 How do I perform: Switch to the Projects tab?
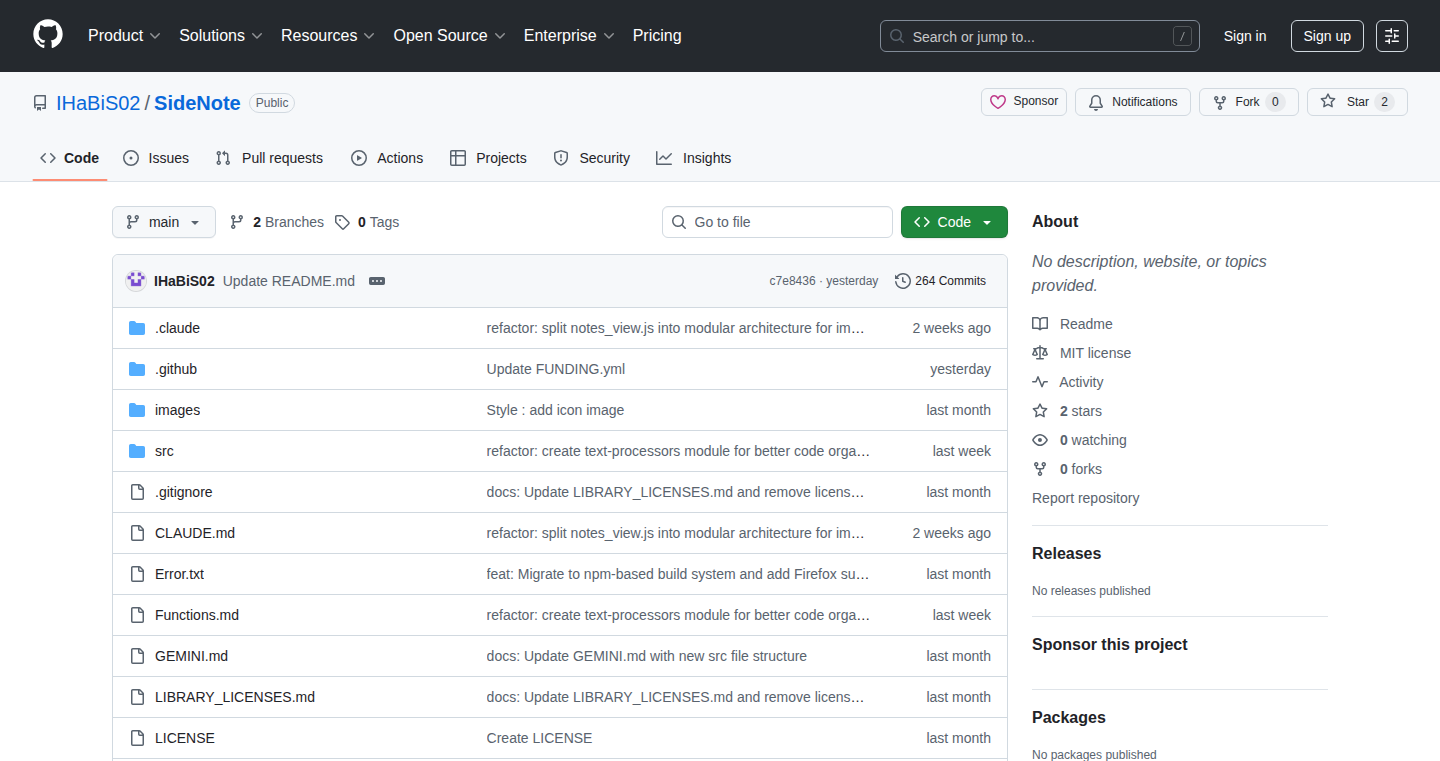[488, 158]
